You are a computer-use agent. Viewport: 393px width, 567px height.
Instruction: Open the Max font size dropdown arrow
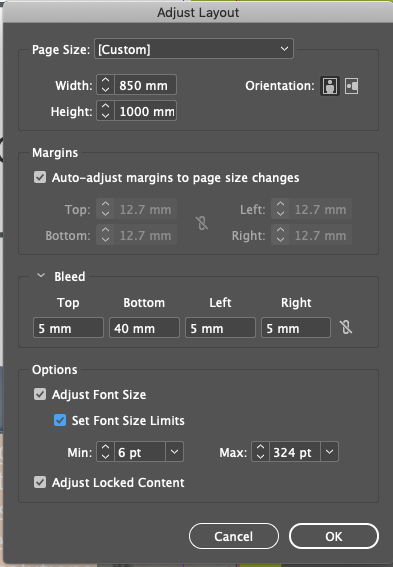329,452
